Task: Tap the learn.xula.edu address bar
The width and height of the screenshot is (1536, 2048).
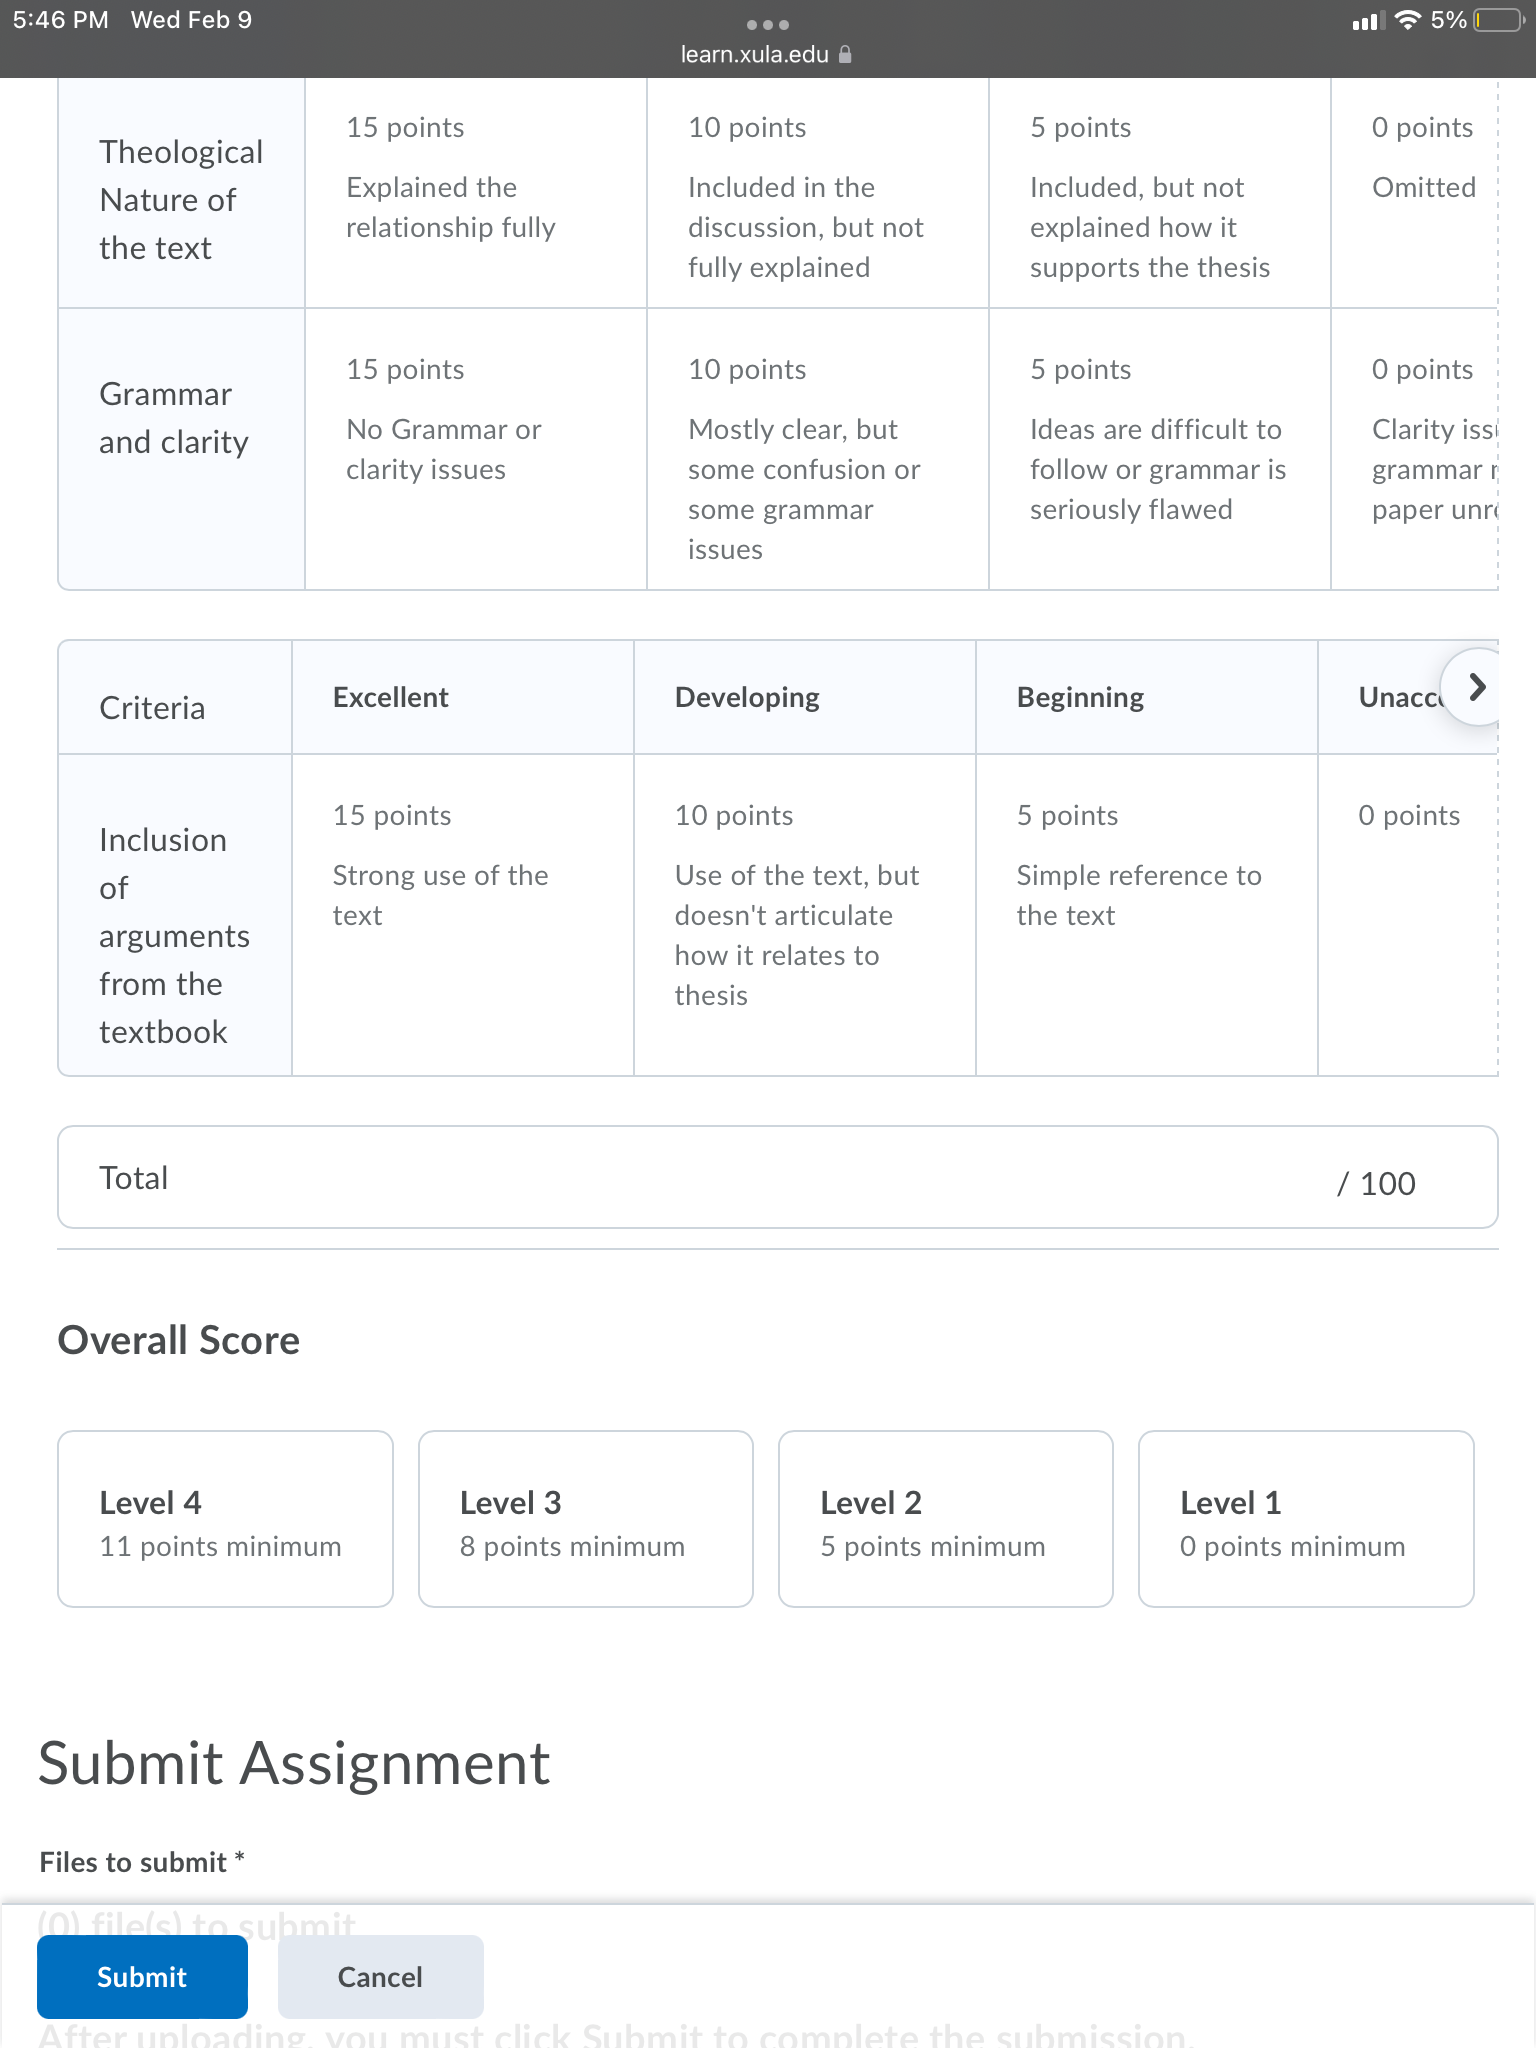Action: pos(766,54)
